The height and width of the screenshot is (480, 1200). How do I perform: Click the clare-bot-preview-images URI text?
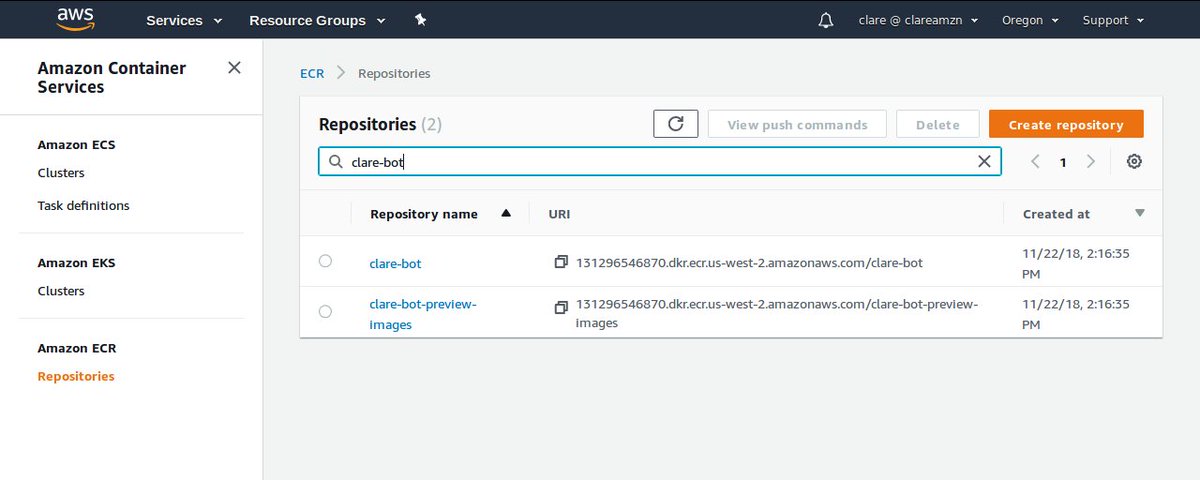[776, 313]
